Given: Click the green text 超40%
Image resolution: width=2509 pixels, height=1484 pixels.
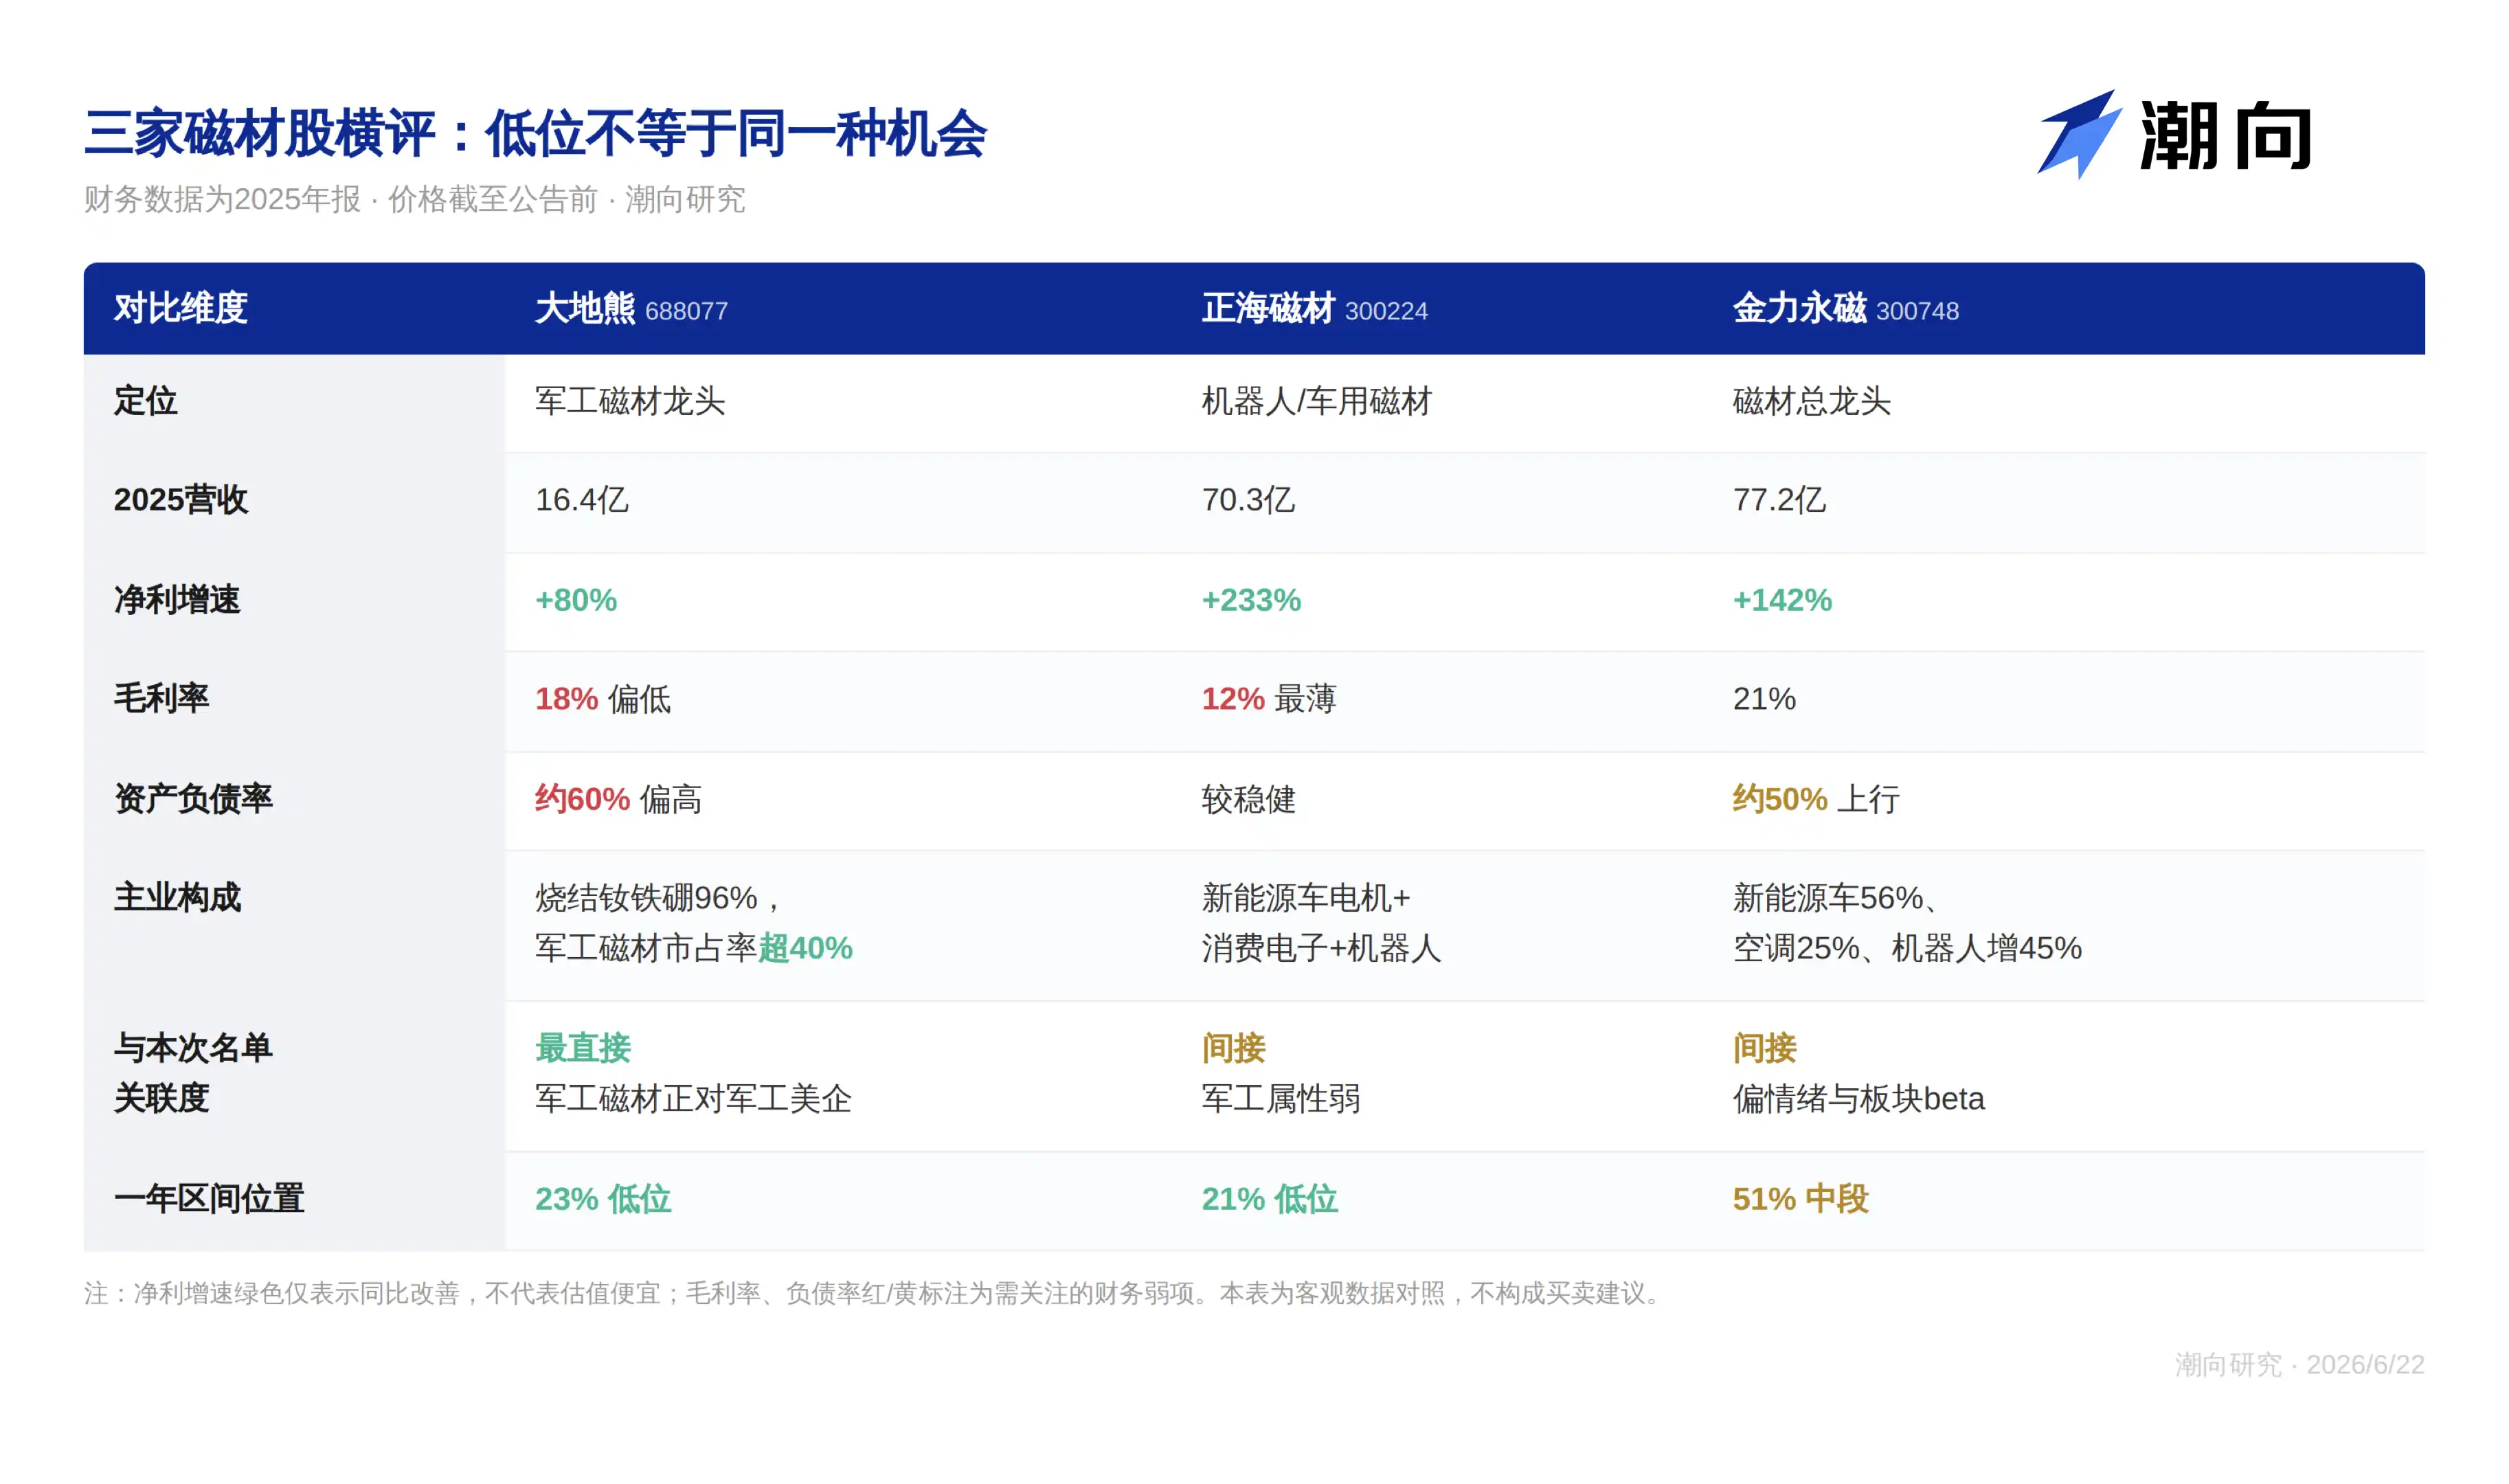Looking at the screenshot, I should tap(805, 948).
